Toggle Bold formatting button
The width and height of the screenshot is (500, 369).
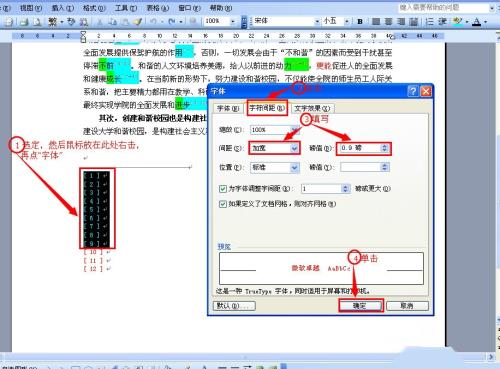pos(360,22)
